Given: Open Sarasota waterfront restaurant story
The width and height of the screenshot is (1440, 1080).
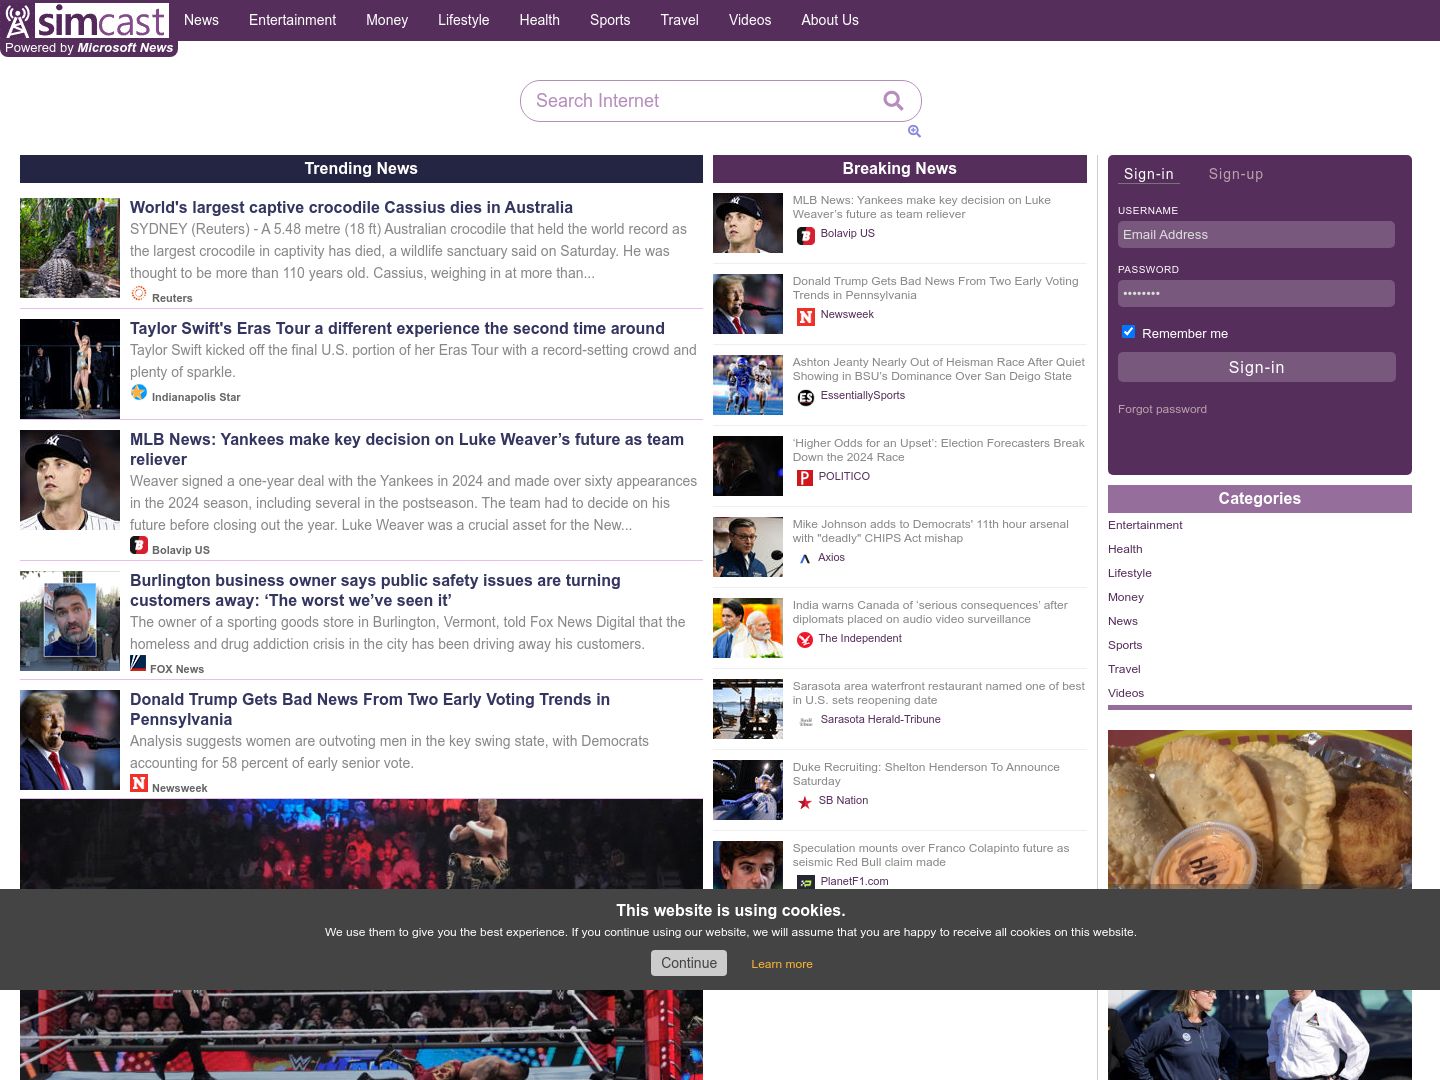Looking at the screenshot, I should pyautogui.click(x=939, y=693).
